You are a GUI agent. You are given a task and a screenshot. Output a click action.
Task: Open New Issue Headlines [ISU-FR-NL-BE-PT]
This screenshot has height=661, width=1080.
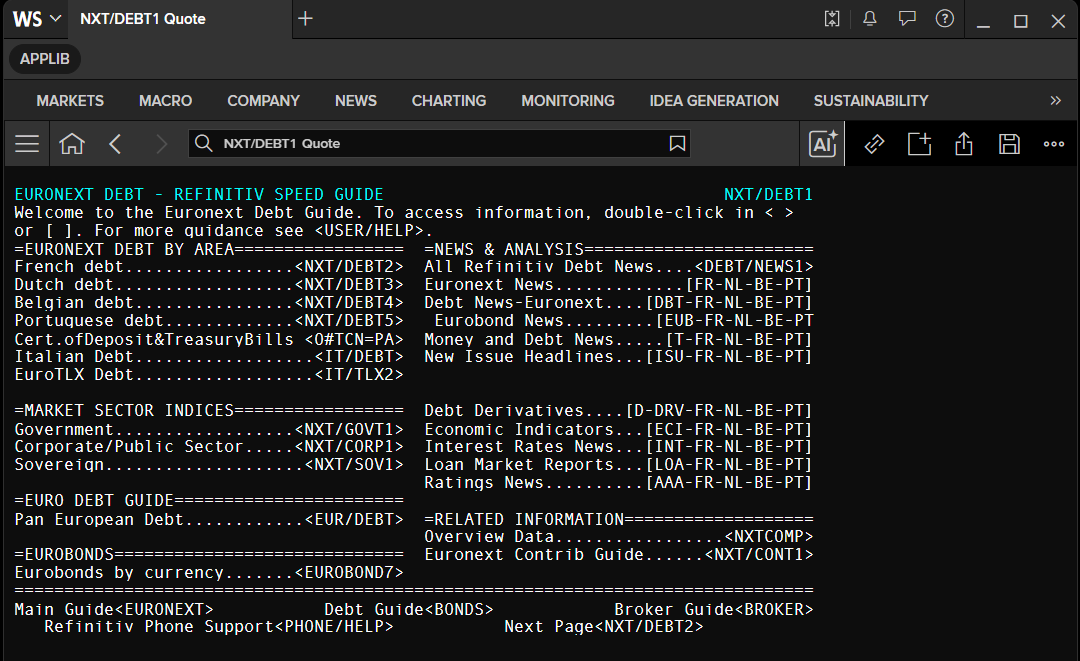(729, 356)
